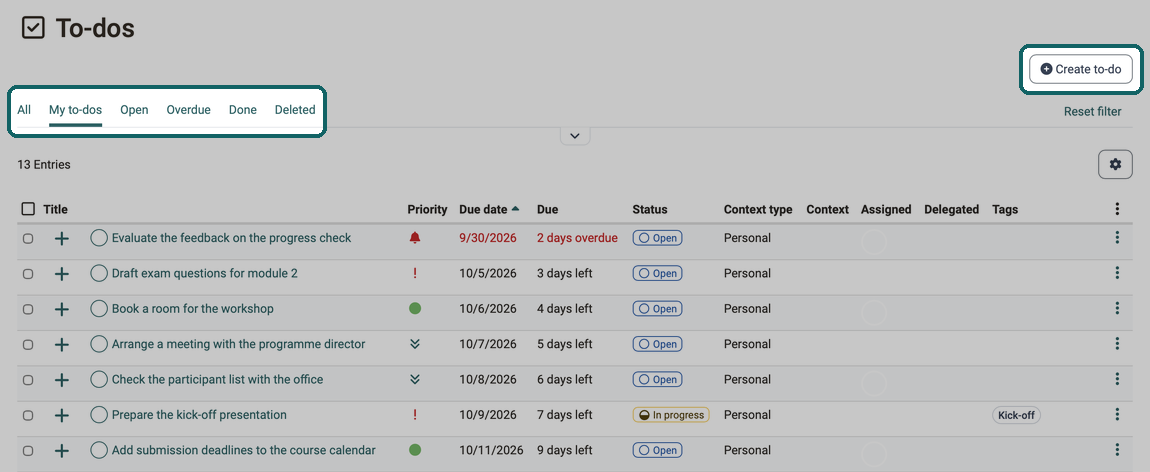This screenshot has width=1150, height=472.
Task: Select checkbox for Add submission deadlines row
Action: (28, 451)
